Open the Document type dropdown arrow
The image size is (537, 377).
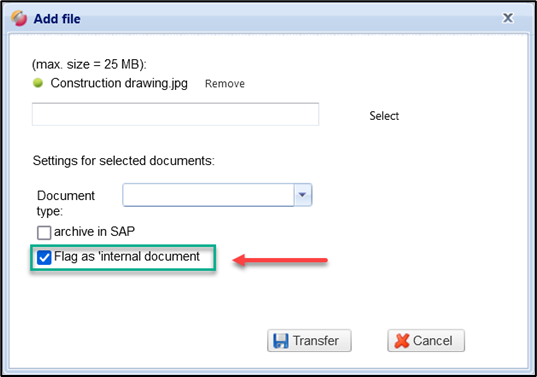[x=302, y=195]
